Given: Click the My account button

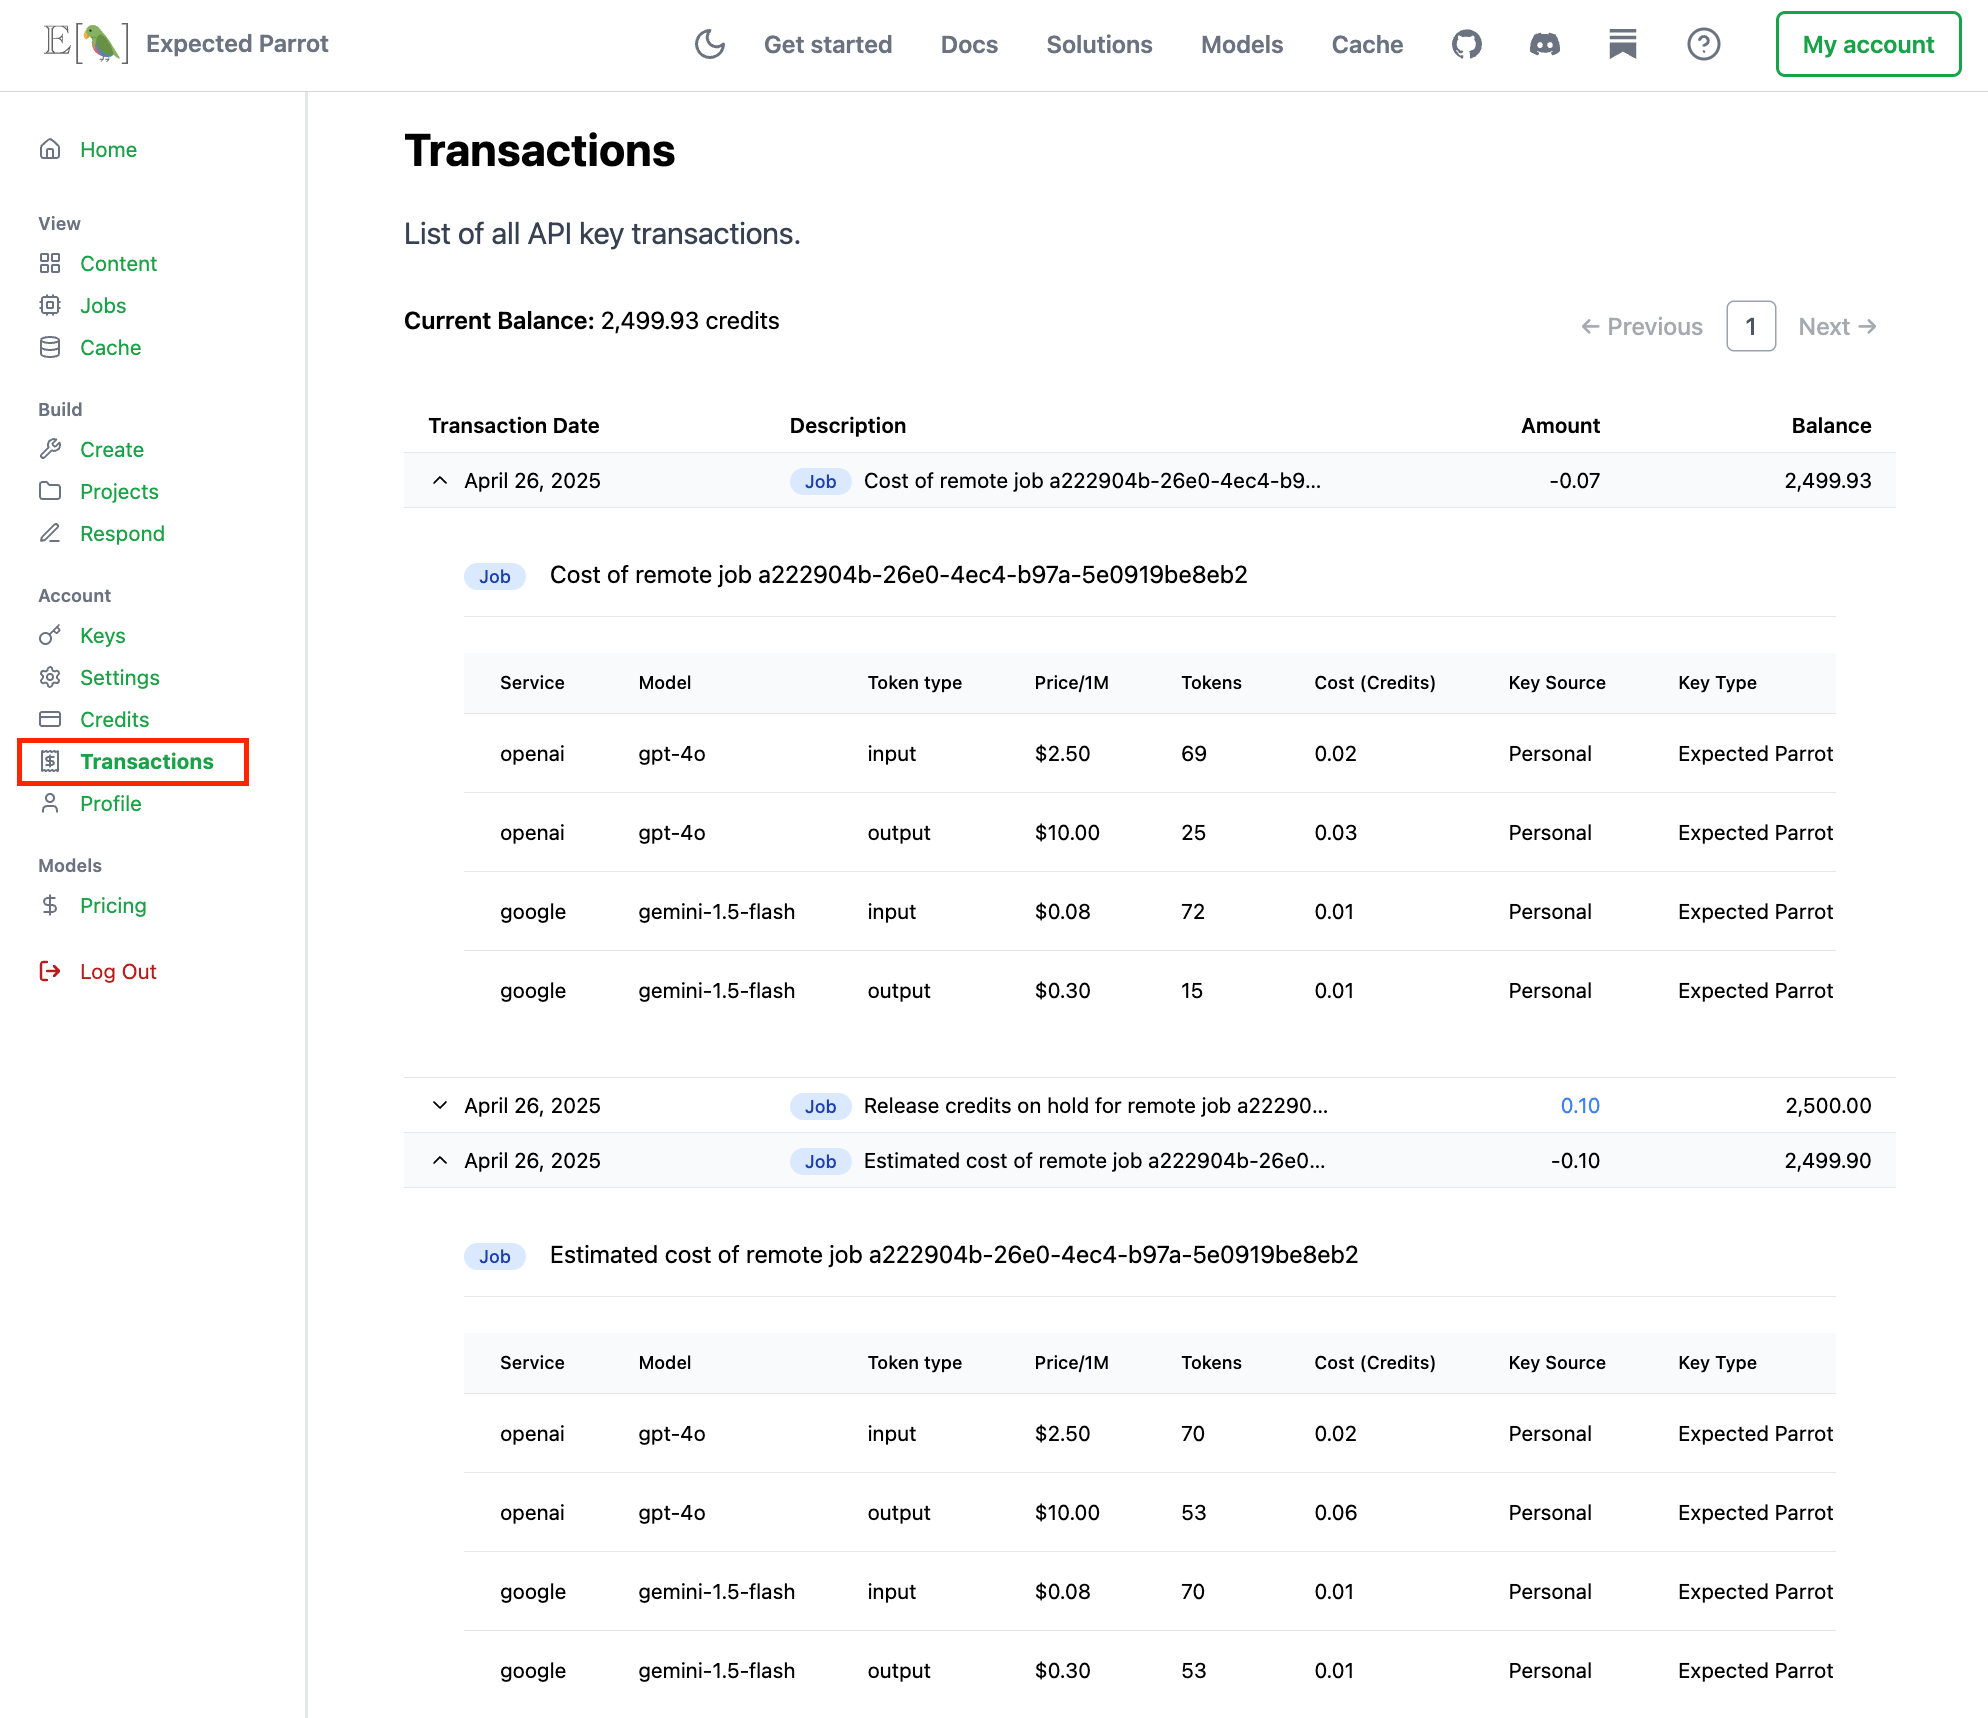Looking at the screenshot, I should 1867,45.
